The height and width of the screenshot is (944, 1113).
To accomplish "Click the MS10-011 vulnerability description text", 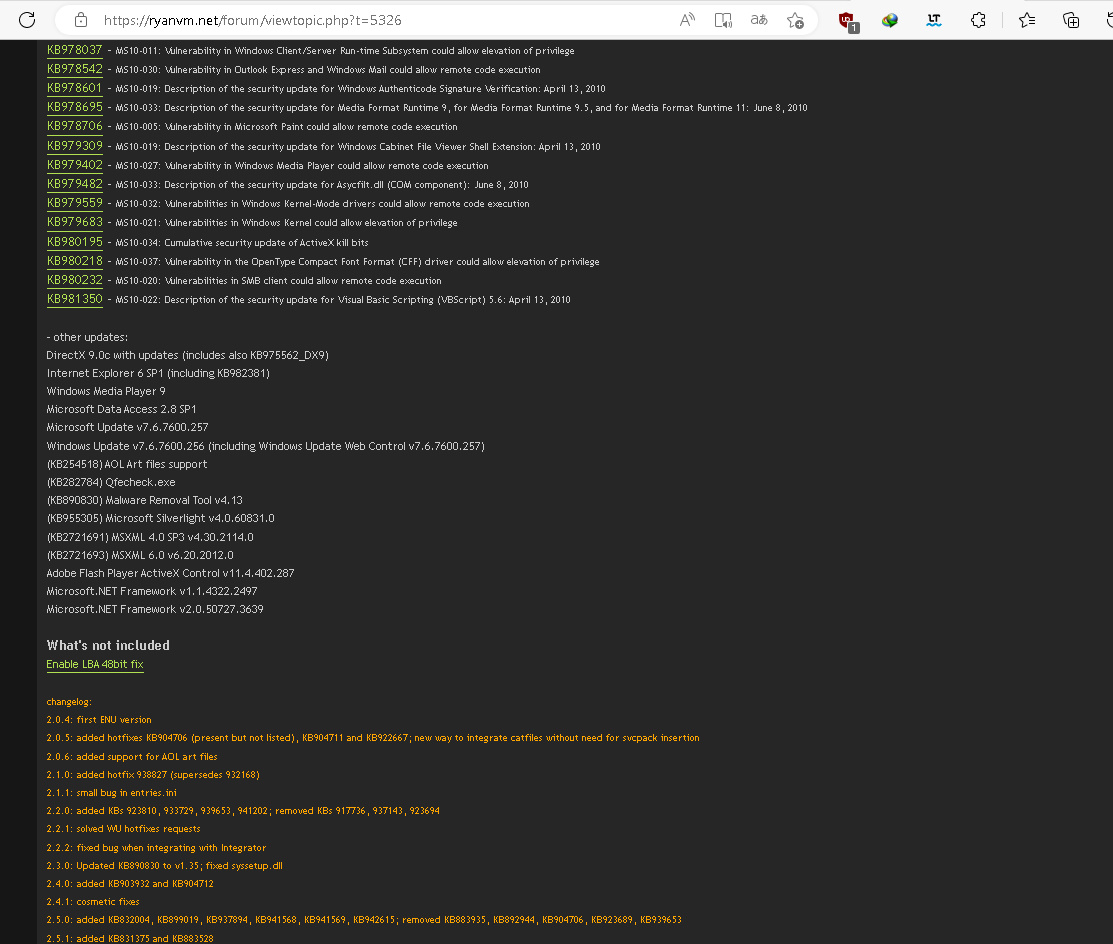I will tap(345, 50).
